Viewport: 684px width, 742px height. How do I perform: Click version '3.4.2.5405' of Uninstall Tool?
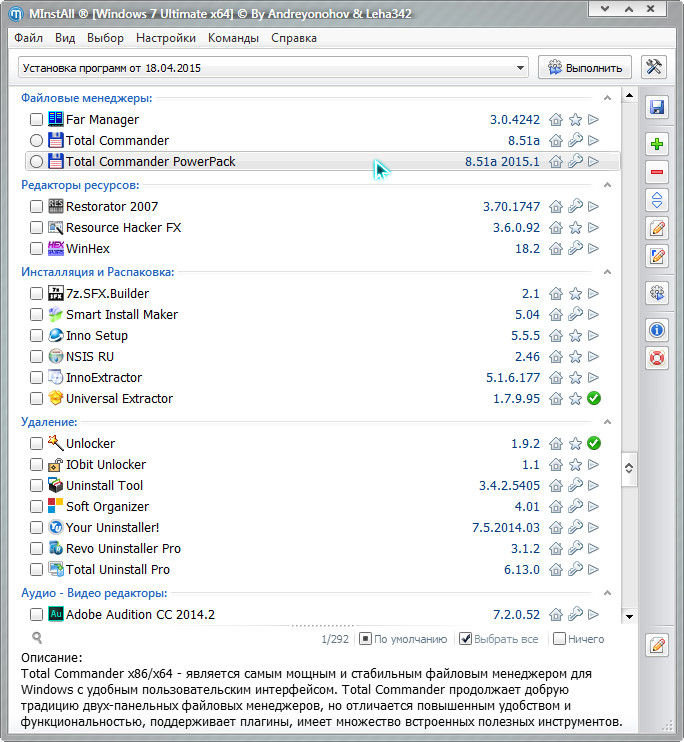point(509,486)
